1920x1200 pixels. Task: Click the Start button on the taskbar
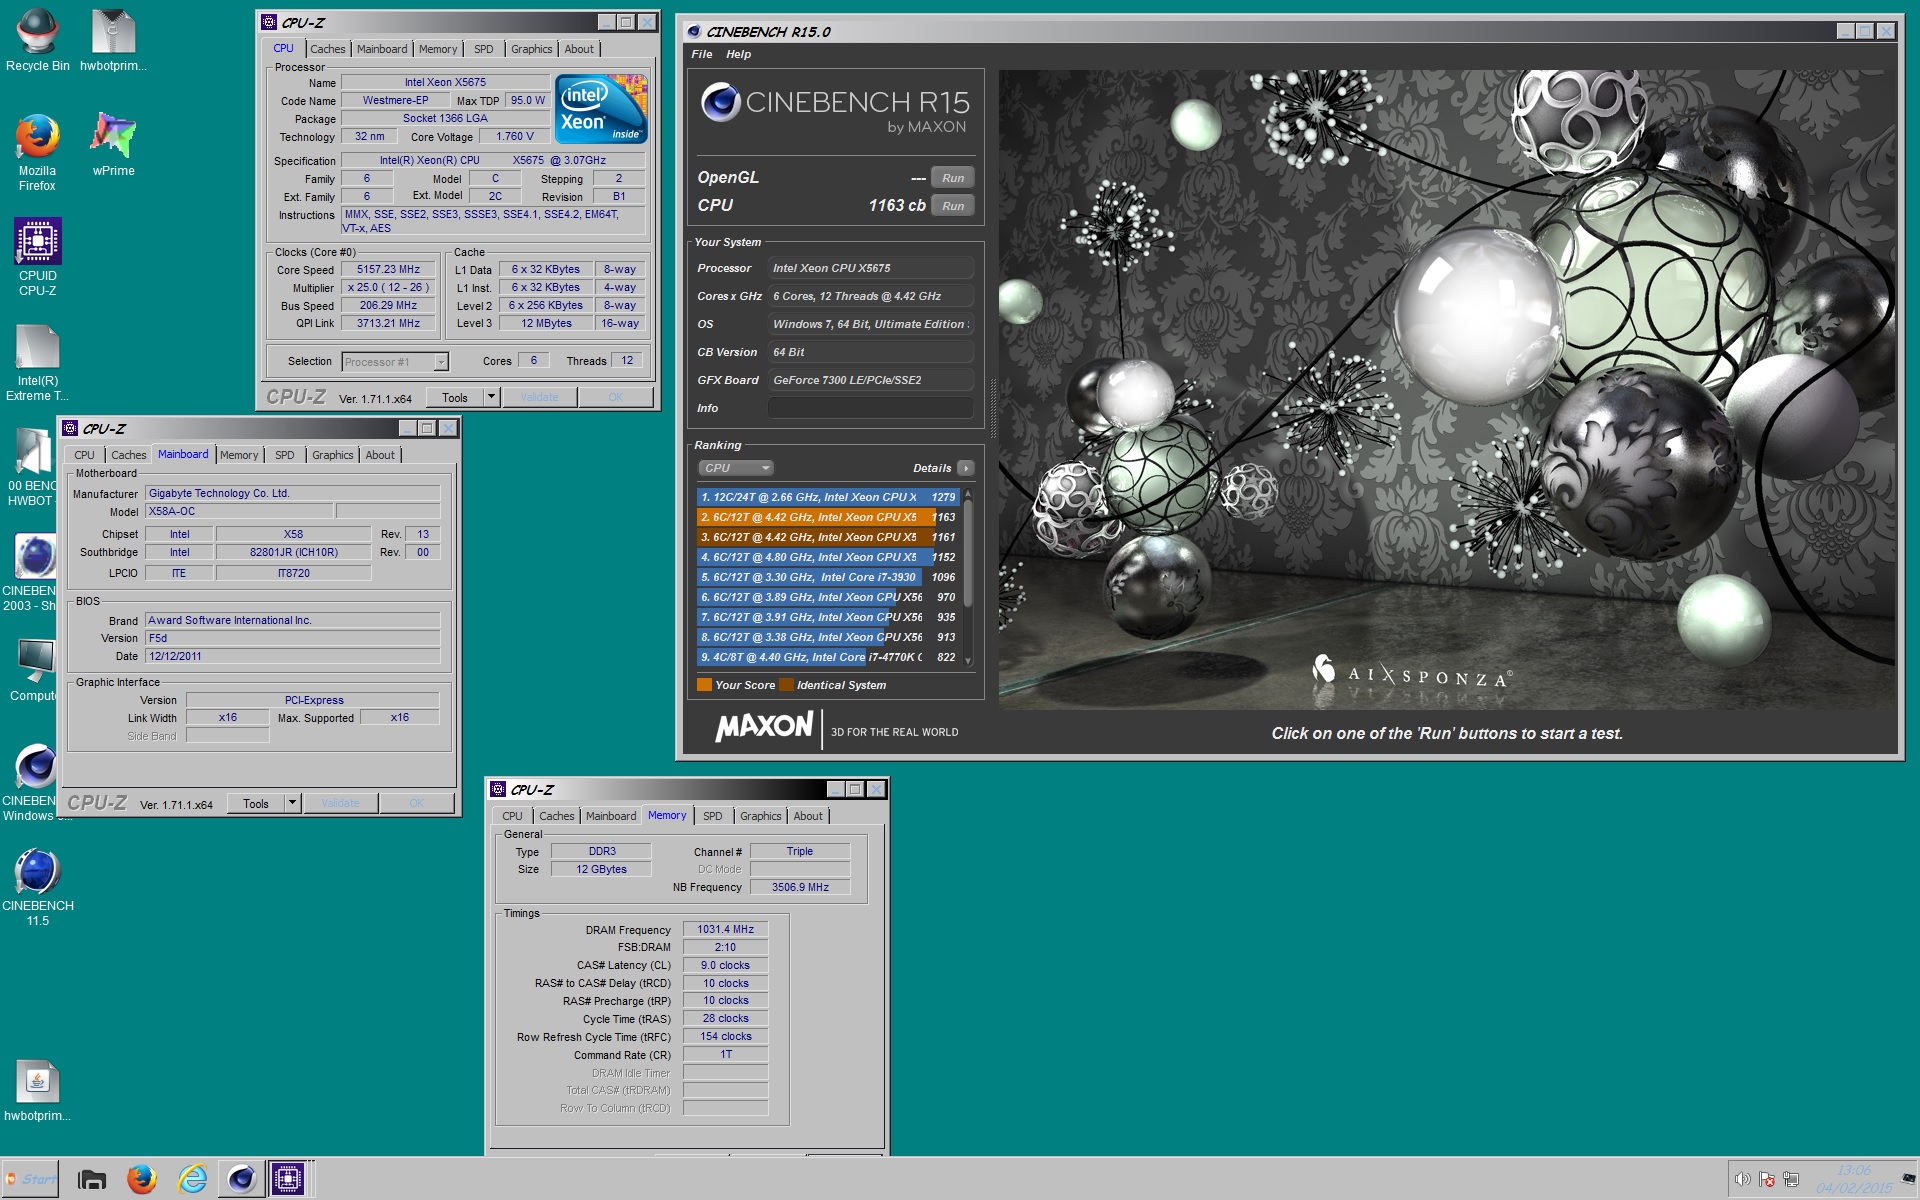pos(30,1179)
